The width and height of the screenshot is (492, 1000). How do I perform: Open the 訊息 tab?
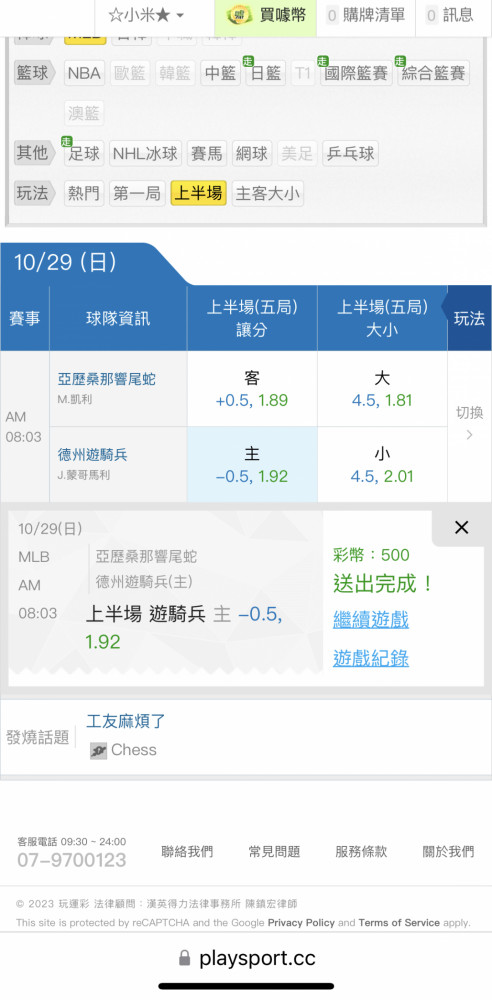450,15
